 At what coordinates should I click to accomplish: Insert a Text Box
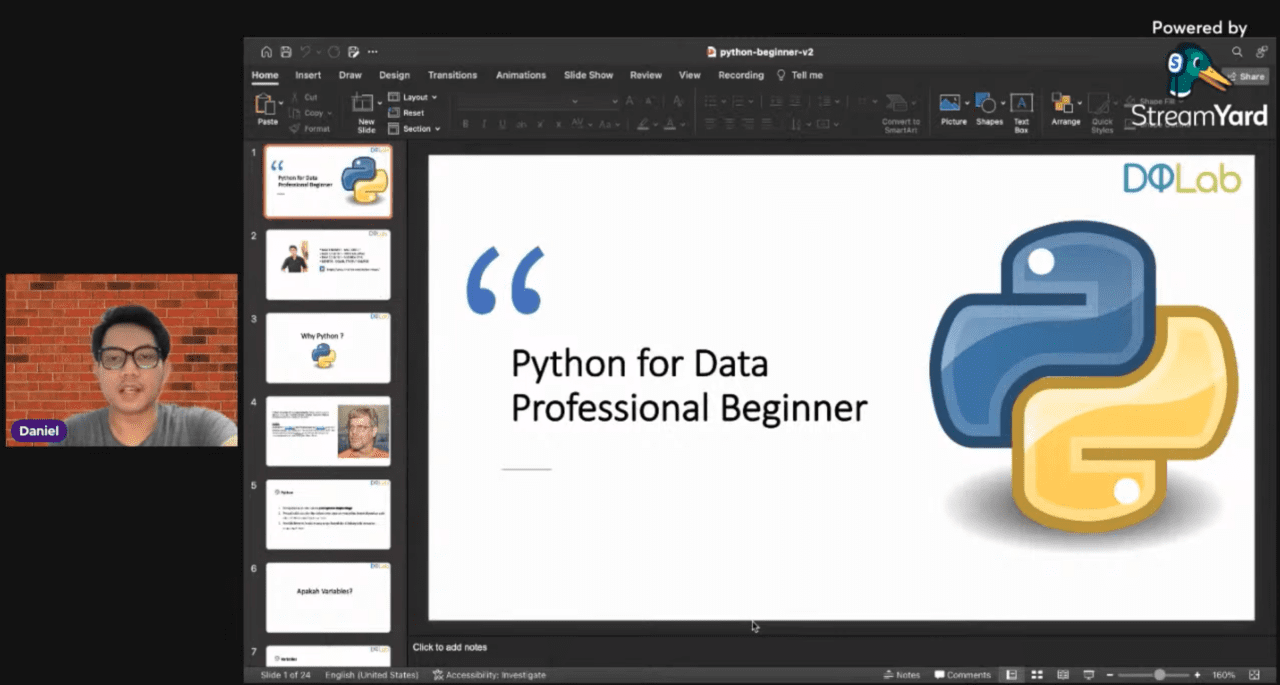1022,110
